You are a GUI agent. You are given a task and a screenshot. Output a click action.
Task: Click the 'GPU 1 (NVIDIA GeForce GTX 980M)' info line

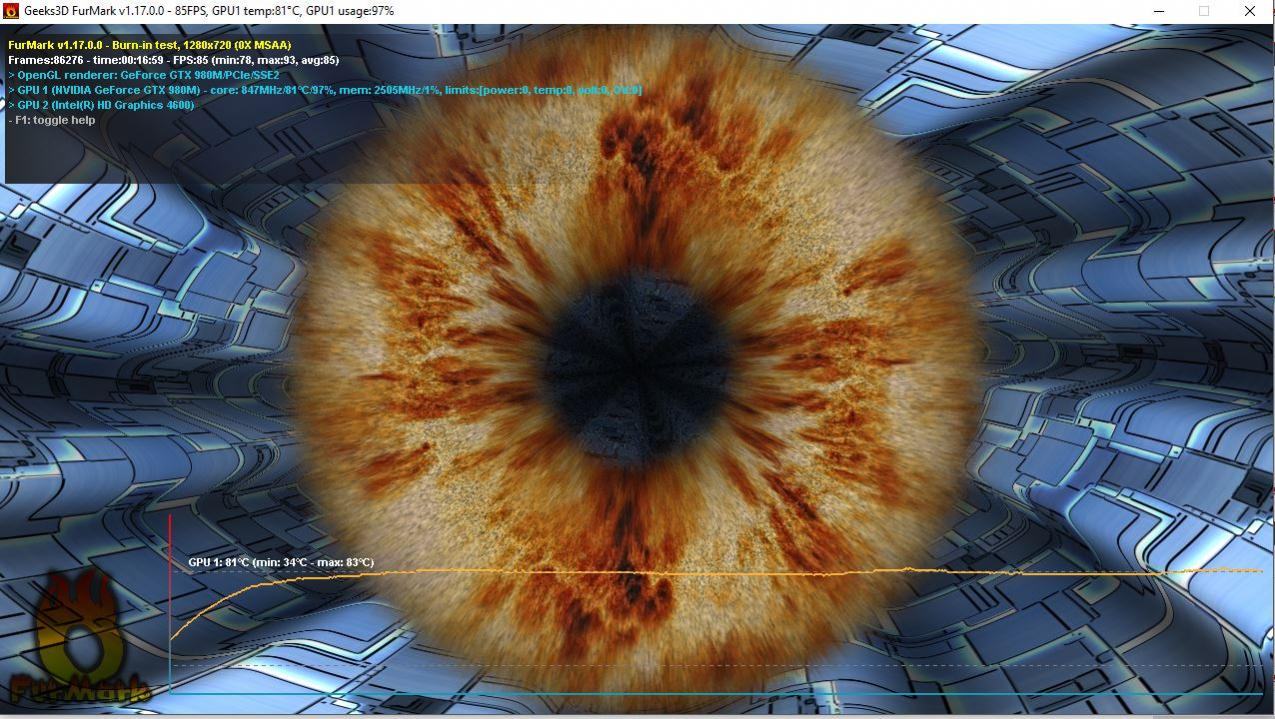coord(325,90)
